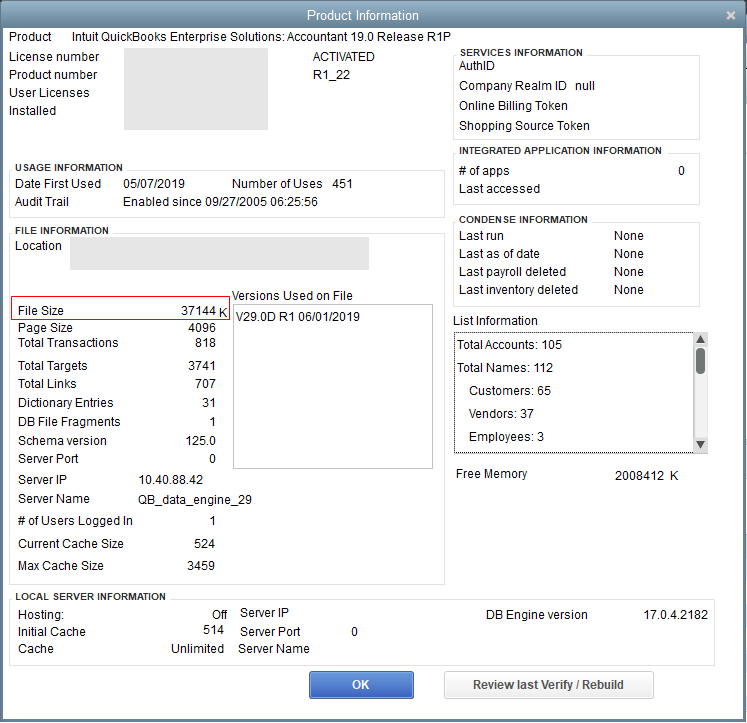Click the Total Transactions value 818

pyautogui.click(x=205, y=343)
